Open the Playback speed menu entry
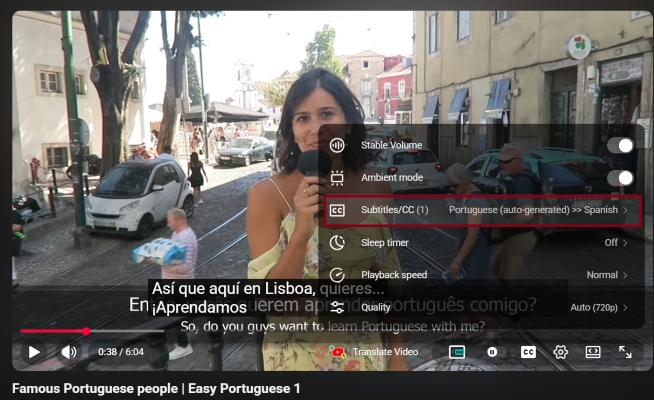The height and width of the screenshot is (400, 654). pyautogui.click(x=482, y=275)
